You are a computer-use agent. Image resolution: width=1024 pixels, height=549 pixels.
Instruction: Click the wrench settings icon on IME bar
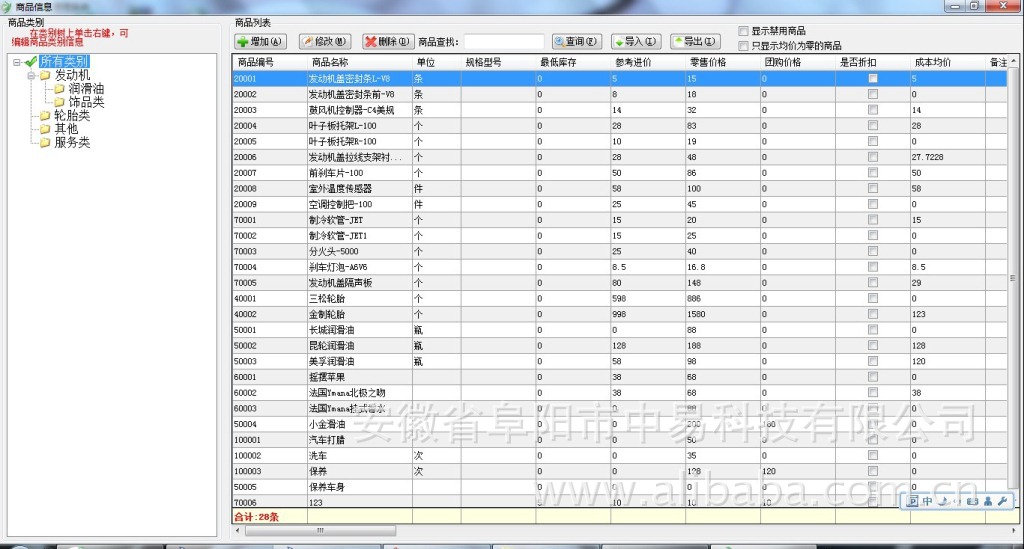pyautogui.click(x=1002, y=501)
